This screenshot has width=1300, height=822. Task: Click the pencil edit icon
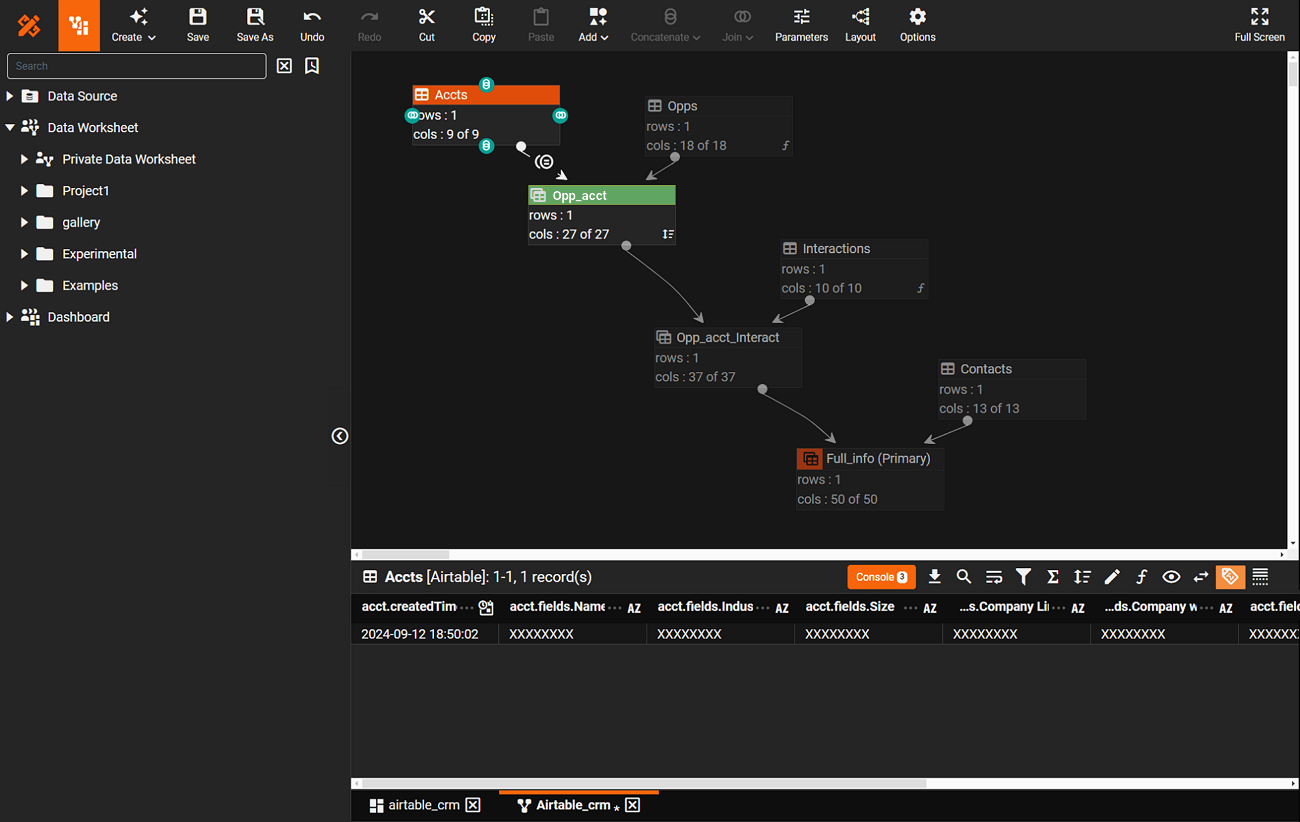coord(1112,577)
